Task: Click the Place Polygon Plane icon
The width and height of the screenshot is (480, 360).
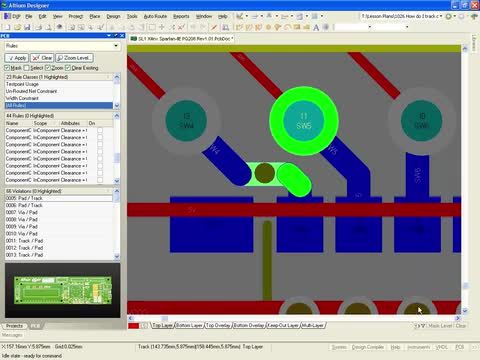Action: tap(306, 27)
